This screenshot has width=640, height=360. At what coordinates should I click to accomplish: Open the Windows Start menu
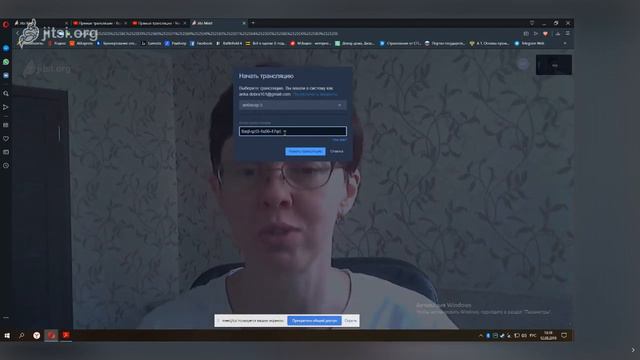pos(7,336)
